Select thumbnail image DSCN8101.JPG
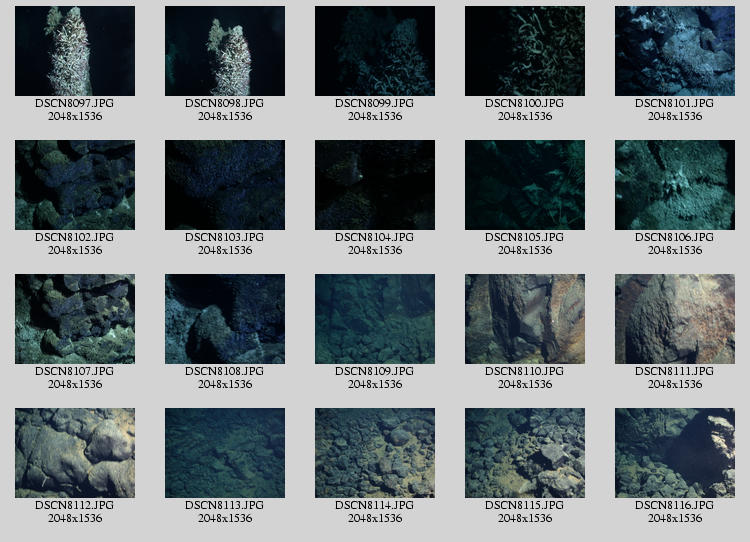This screenshot has height=542, width=750. tap(675, 51)
